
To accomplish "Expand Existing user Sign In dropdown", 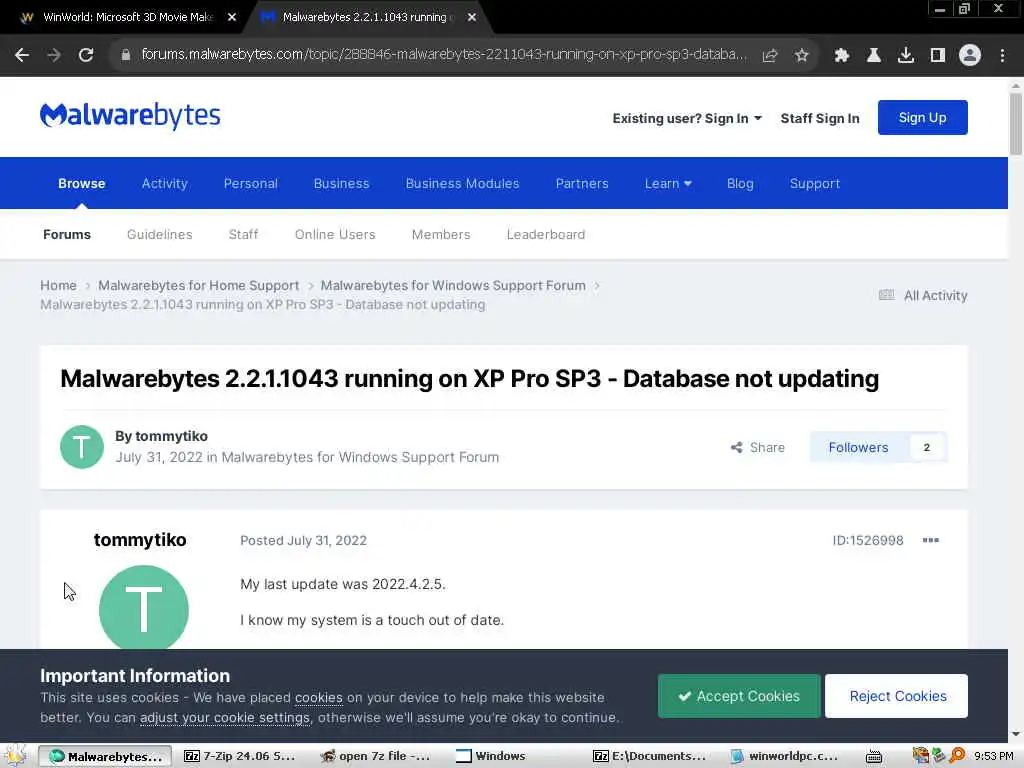I will tap(687, 118).
